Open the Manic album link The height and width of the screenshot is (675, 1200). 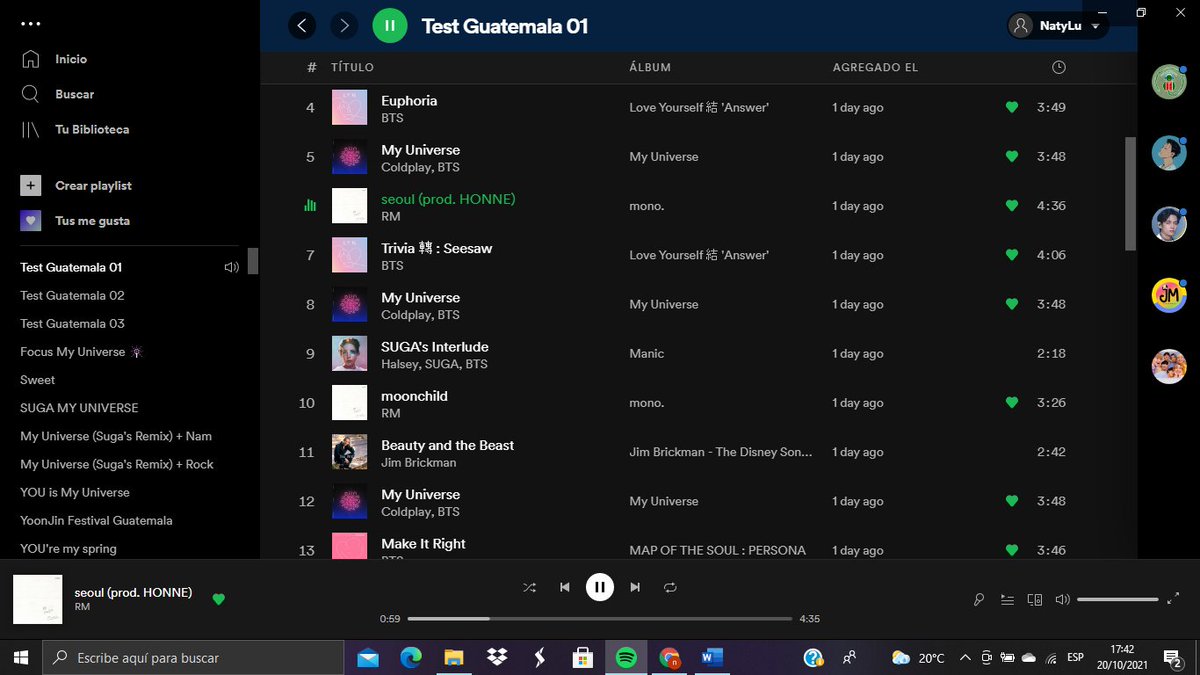tap(647, 354)
